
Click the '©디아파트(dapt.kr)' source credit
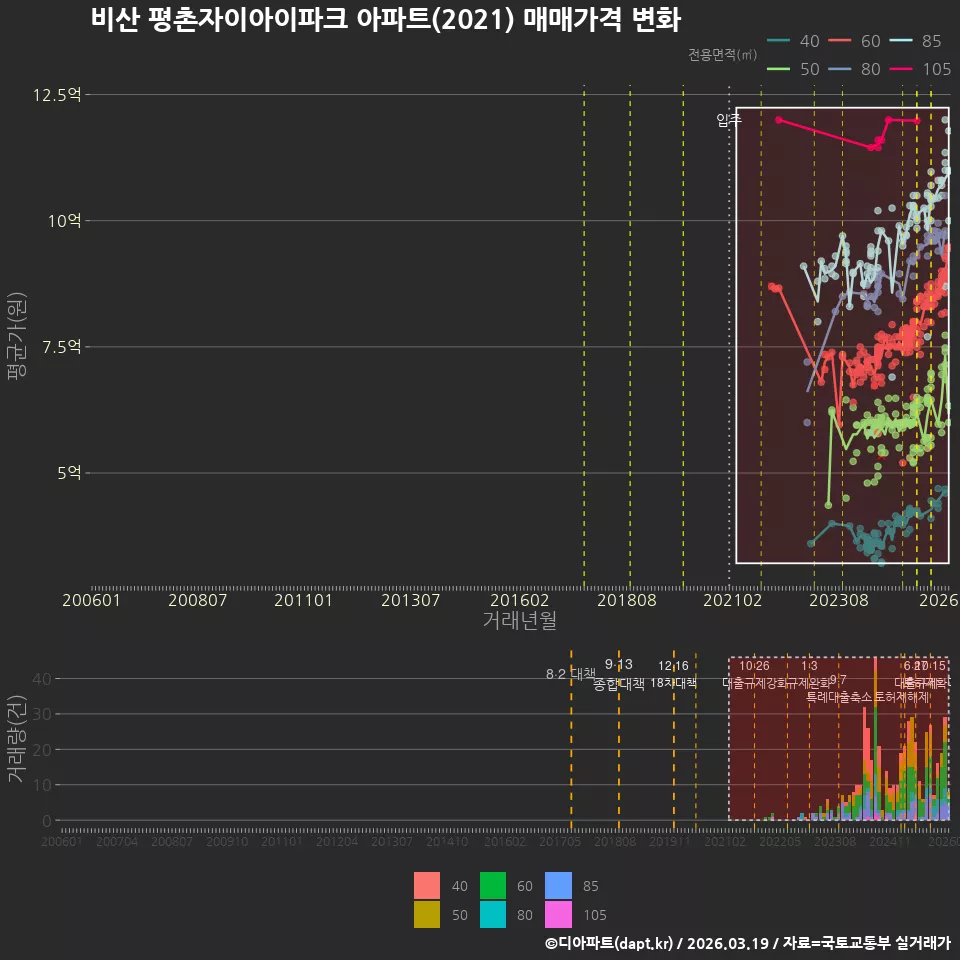(609, 943)
